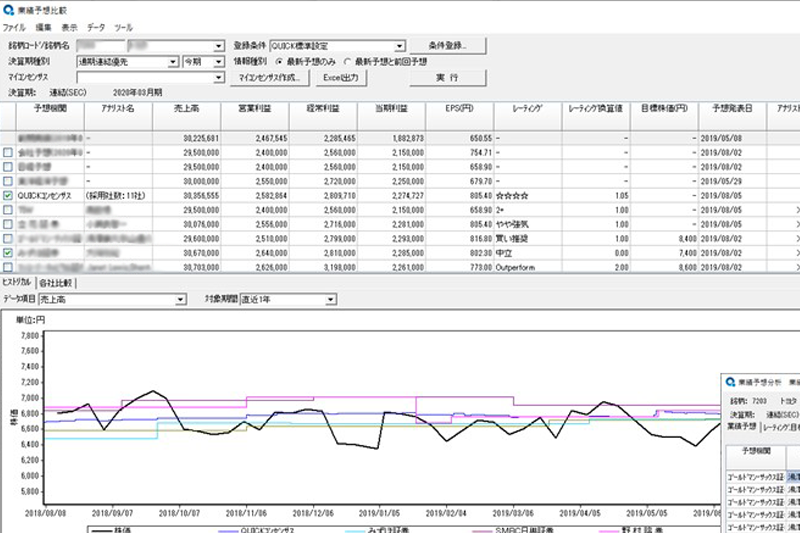Click the 2019/05/29 date cell

[x=732, y=181]
